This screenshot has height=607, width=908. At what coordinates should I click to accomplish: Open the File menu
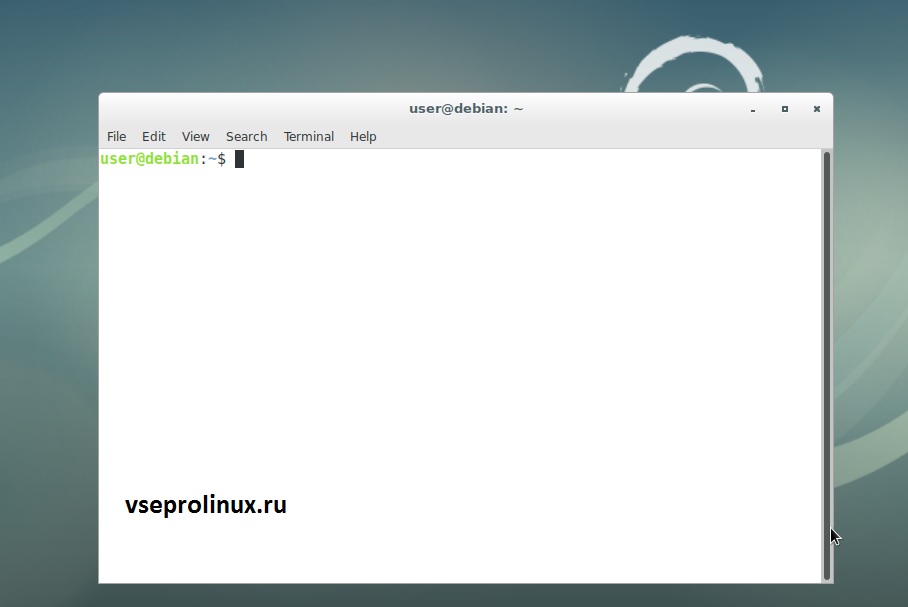click(x=116, y=137)
